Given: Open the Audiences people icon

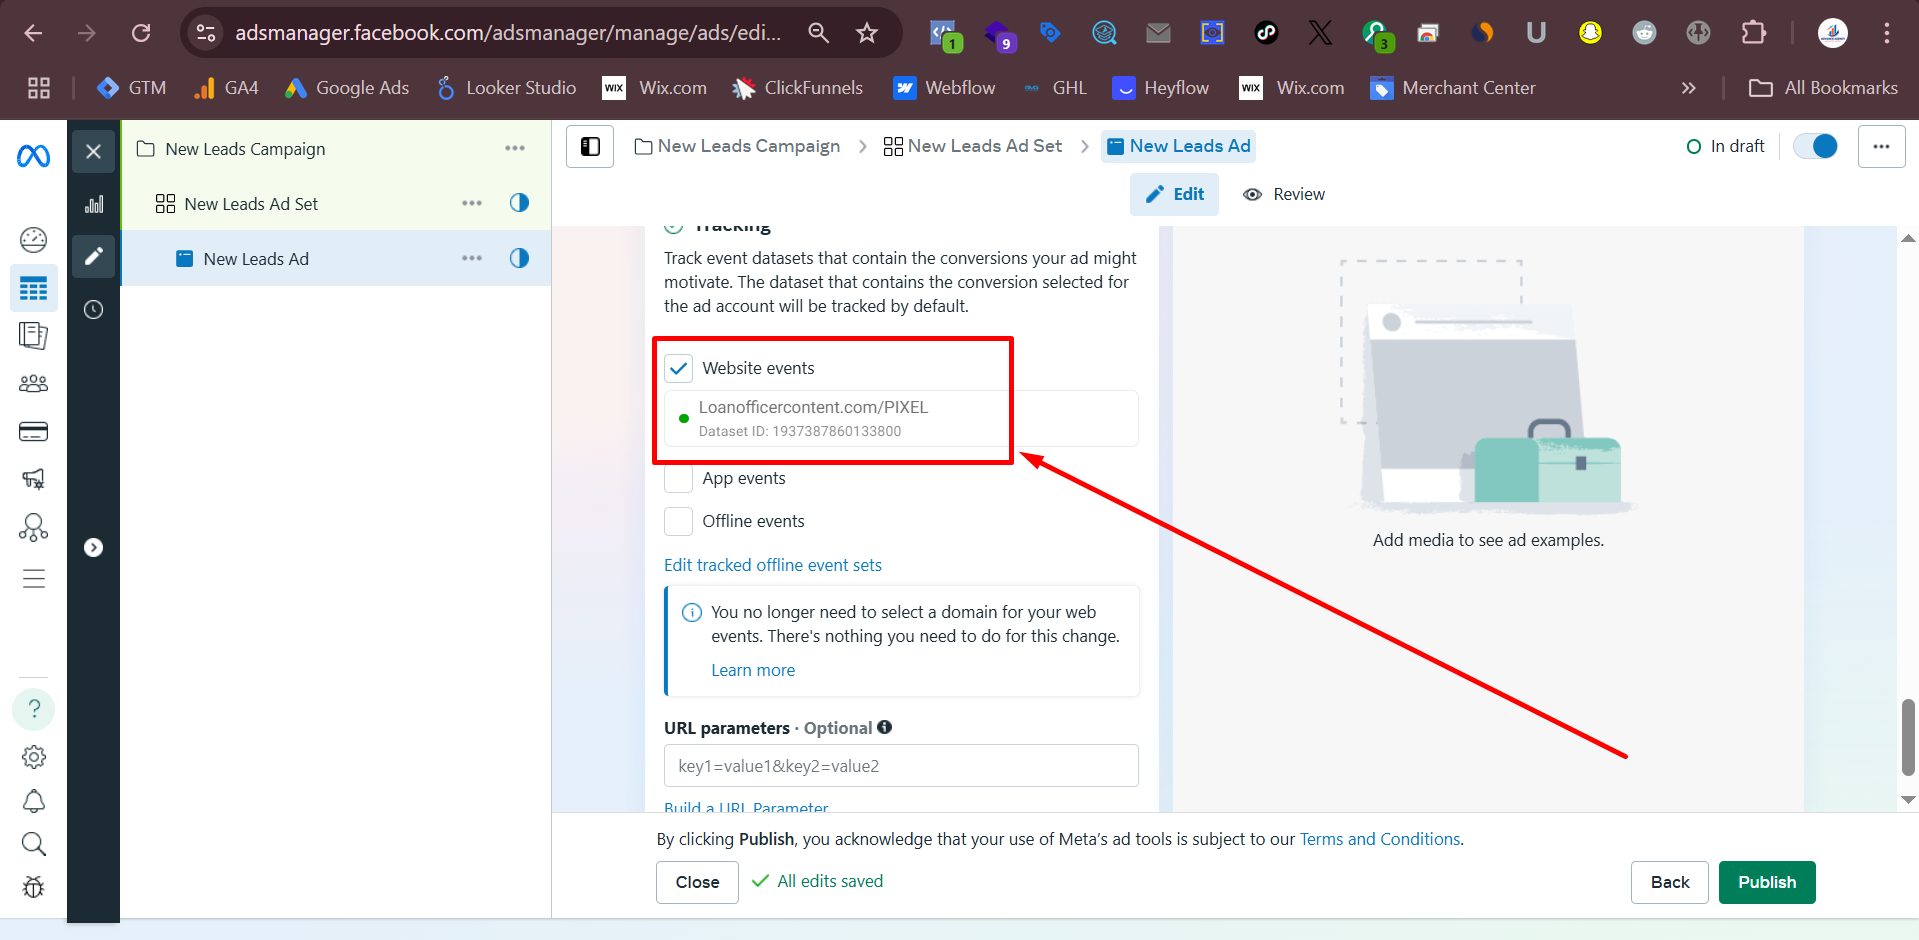Looking at the screenshot, I should (33, 383).
